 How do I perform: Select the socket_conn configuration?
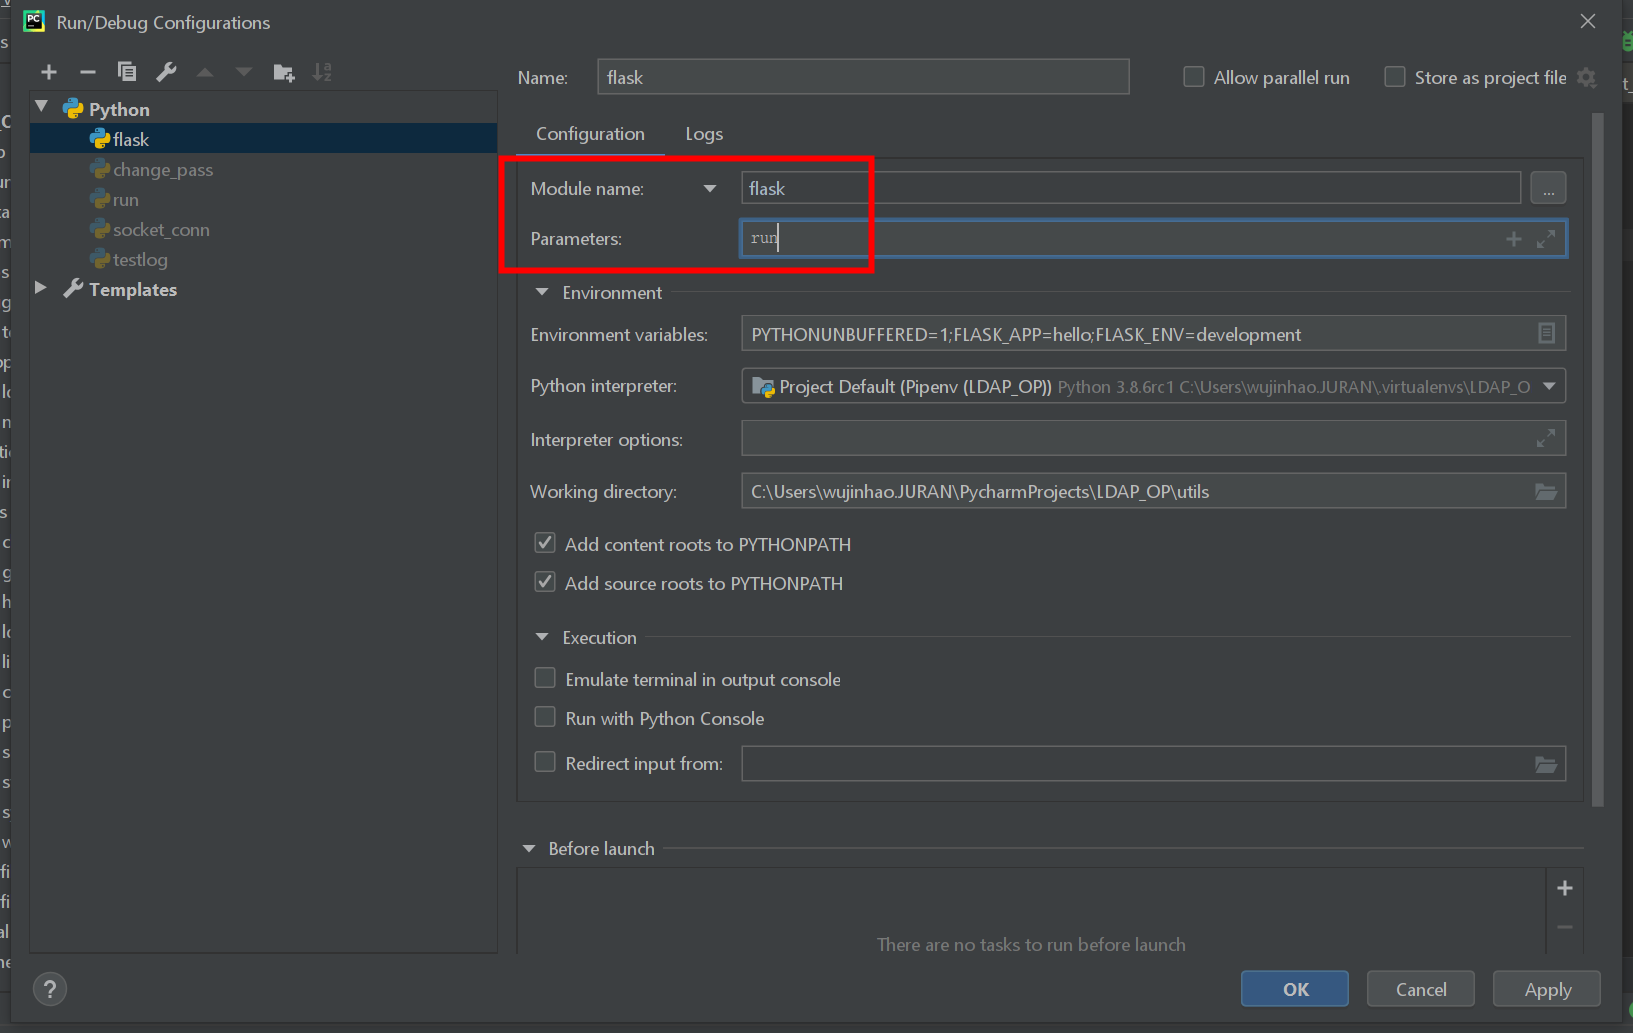[x=264, y=229]
